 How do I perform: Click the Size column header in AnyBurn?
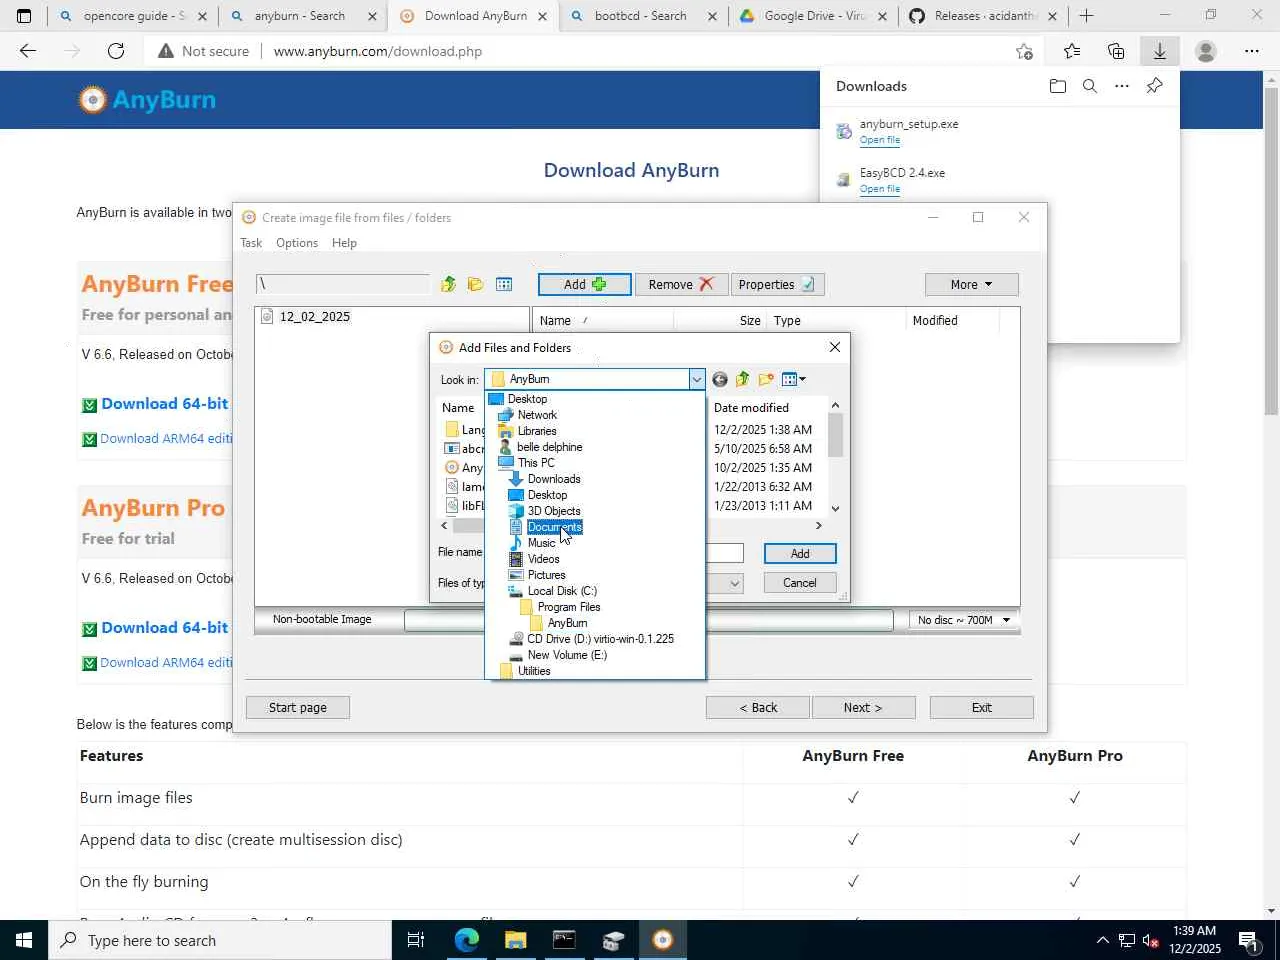coord(750,321)
